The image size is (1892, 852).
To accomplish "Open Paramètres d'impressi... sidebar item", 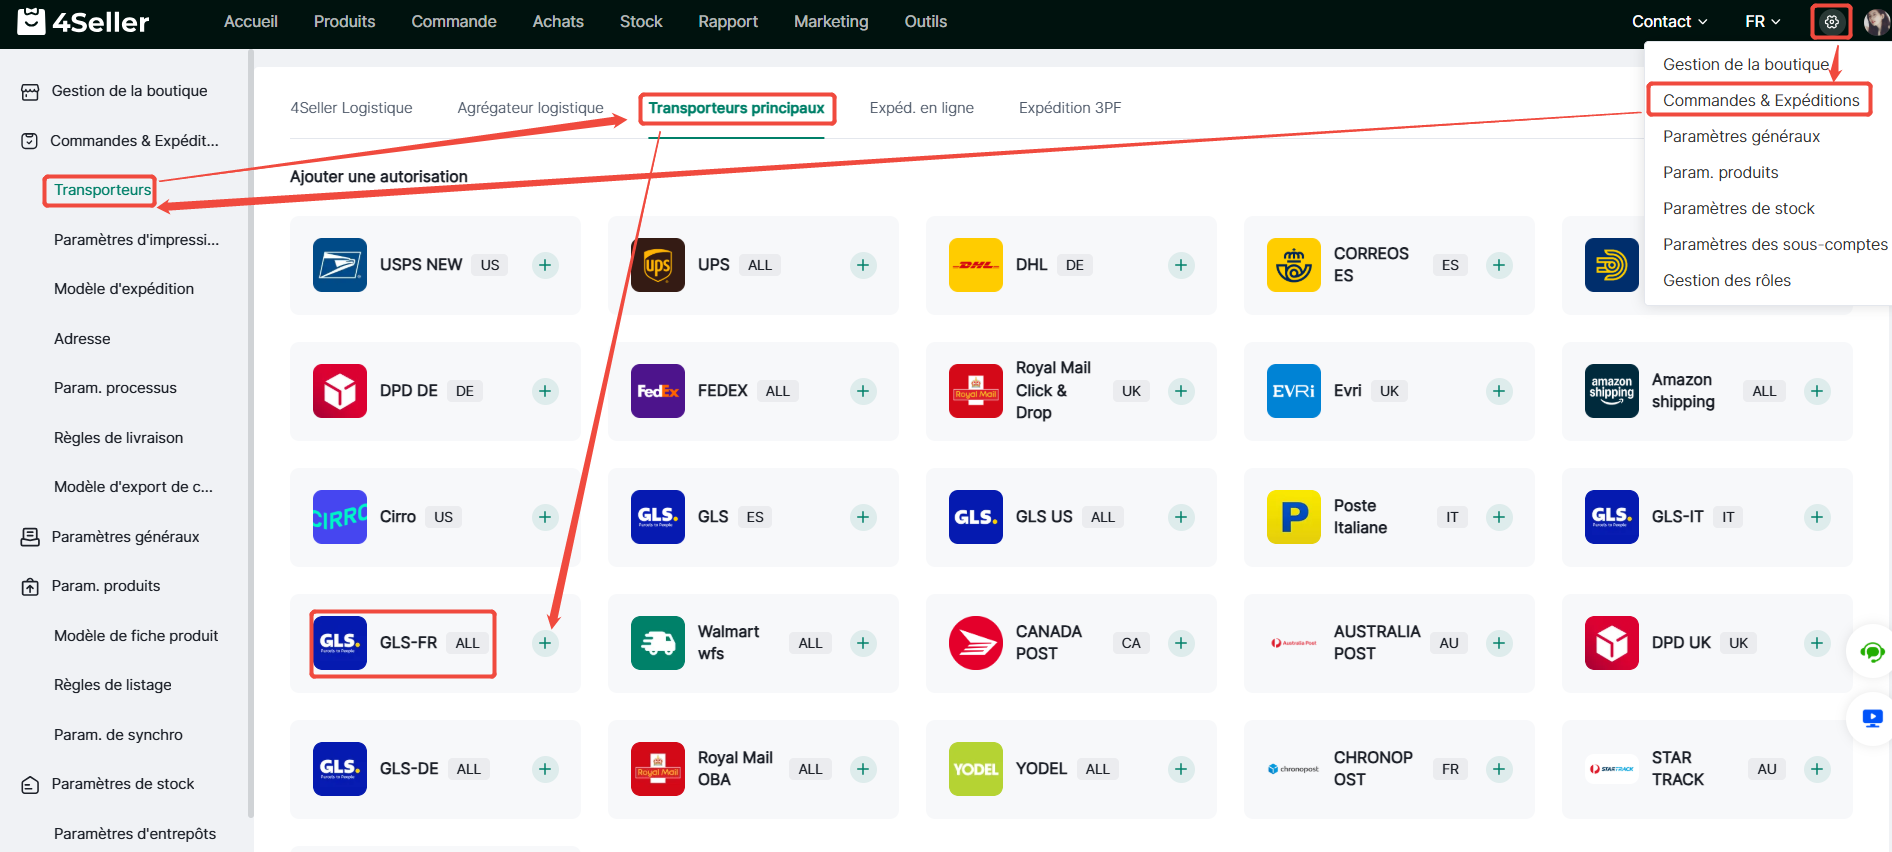I will pyautogui.click(x=136, y=240).
